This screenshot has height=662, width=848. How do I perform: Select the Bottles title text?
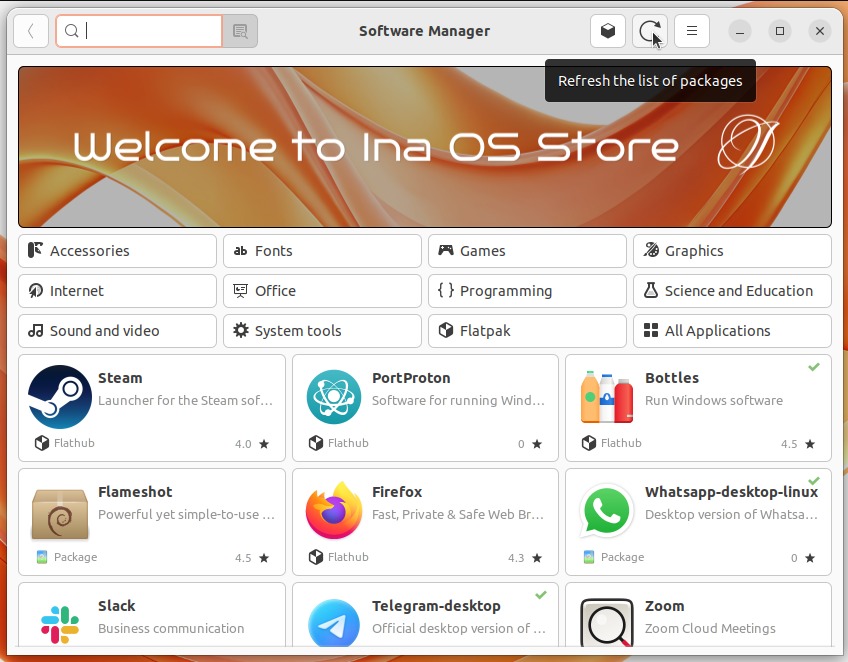tap(672, 378)
